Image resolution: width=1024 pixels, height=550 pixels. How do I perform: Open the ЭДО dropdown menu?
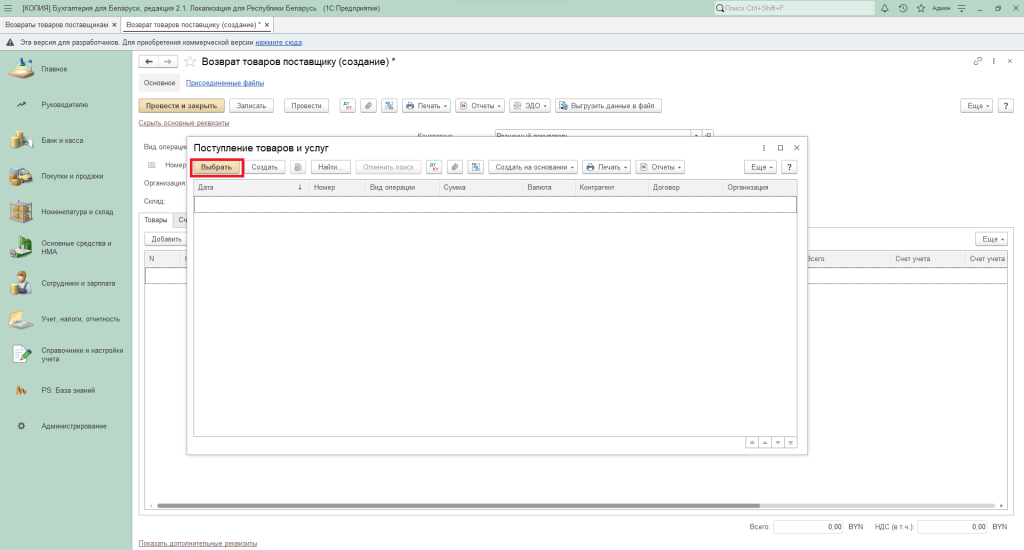(528, 105)
